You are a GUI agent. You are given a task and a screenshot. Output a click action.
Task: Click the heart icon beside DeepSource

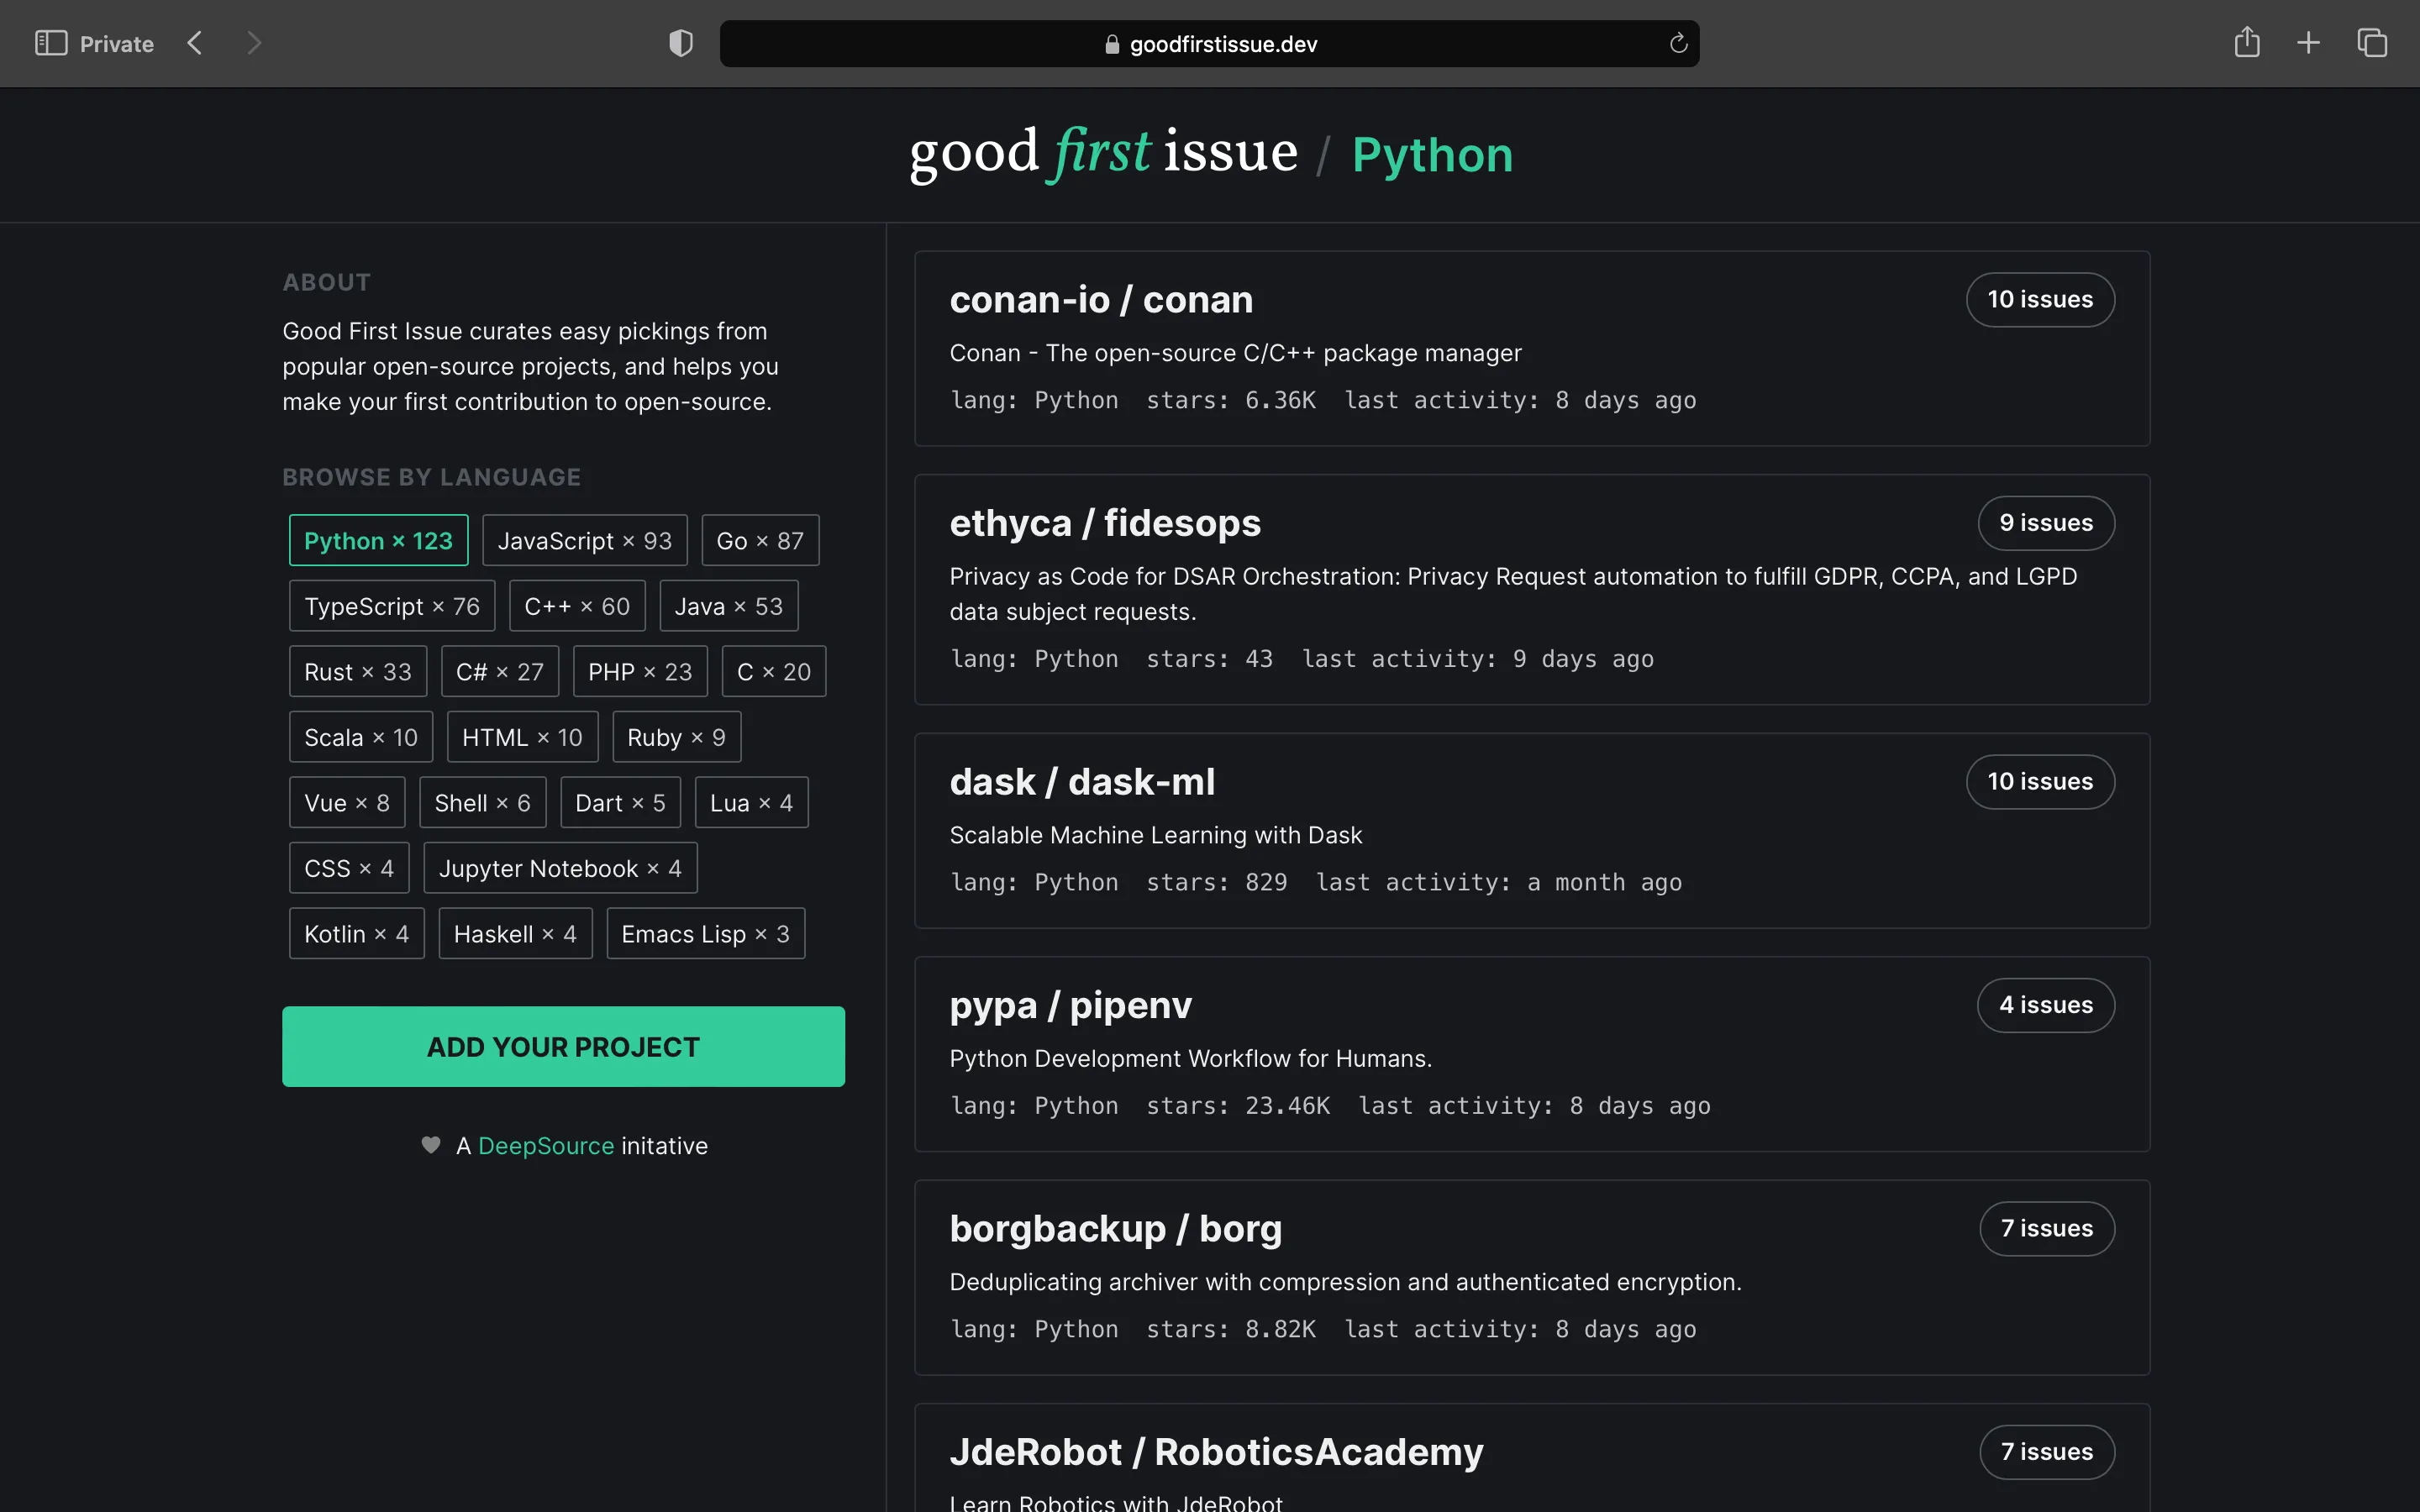(x=431, y=1145)
